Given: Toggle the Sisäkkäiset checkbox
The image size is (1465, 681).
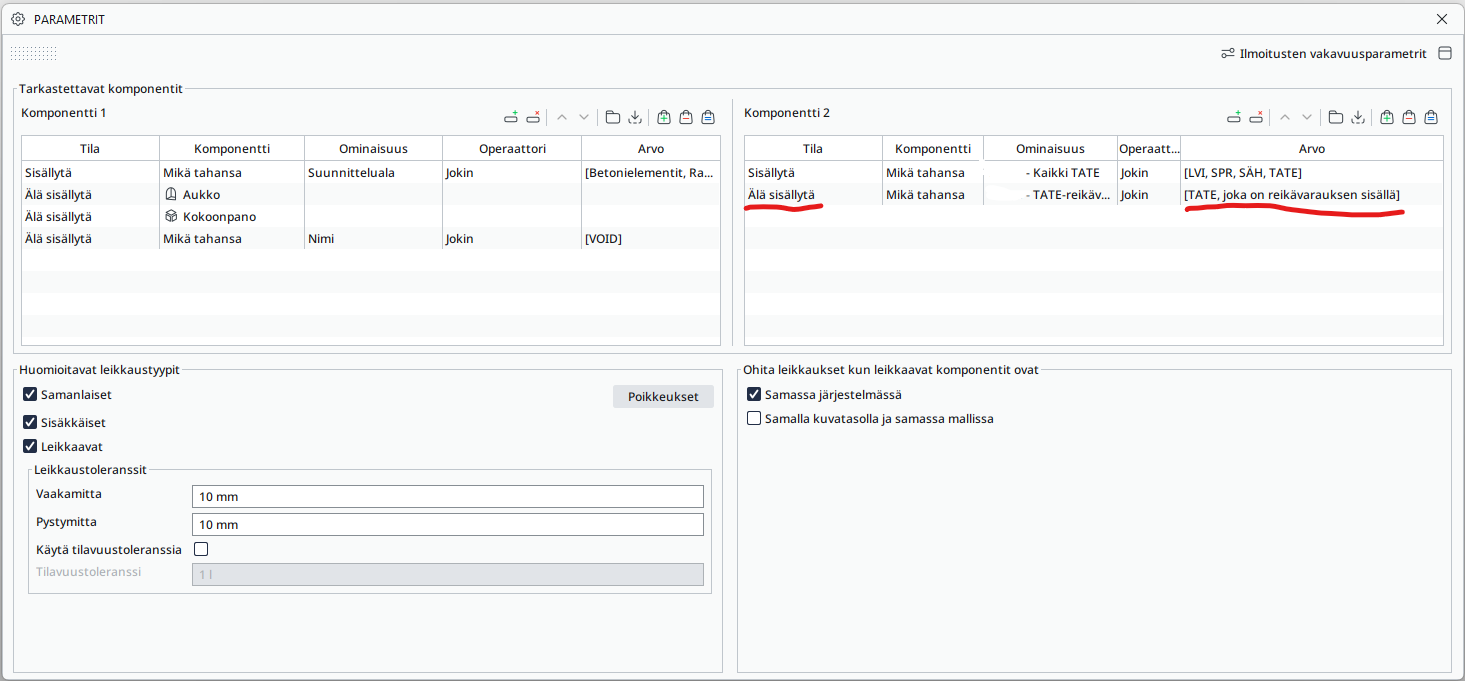Looking at the screenshot, I should click(x=30, y=423).
